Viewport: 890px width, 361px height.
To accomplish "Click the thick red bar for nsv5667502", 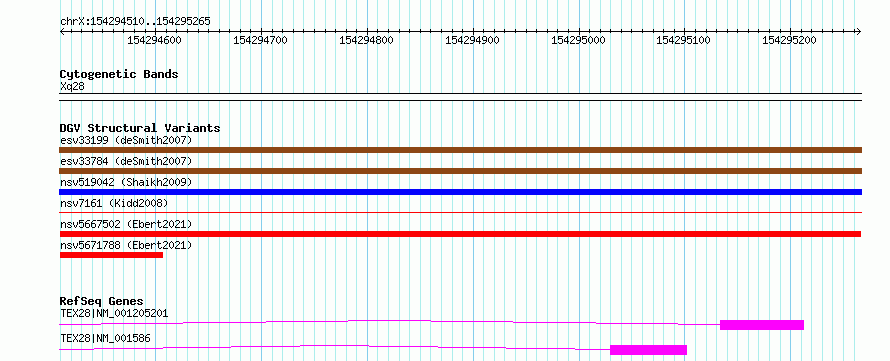I will (x=460, y=234).
